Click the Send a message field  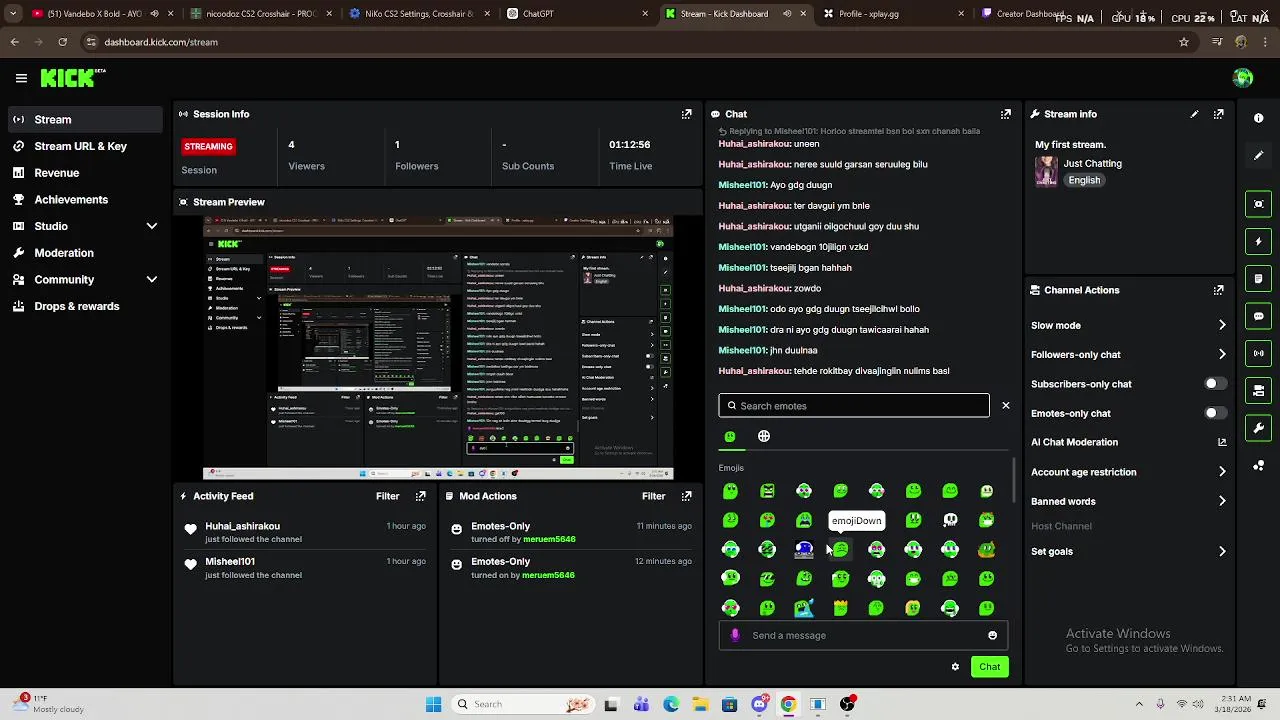pyautogui.click(x=863, y=635)
